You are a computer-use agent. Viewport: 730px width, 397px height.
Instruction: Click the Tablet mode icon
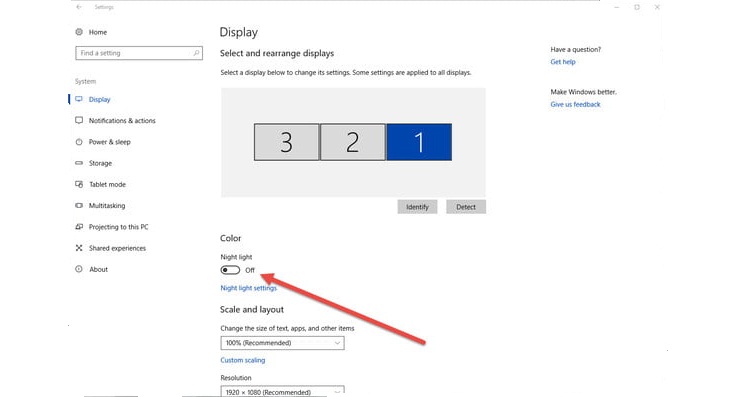point(79,184)
